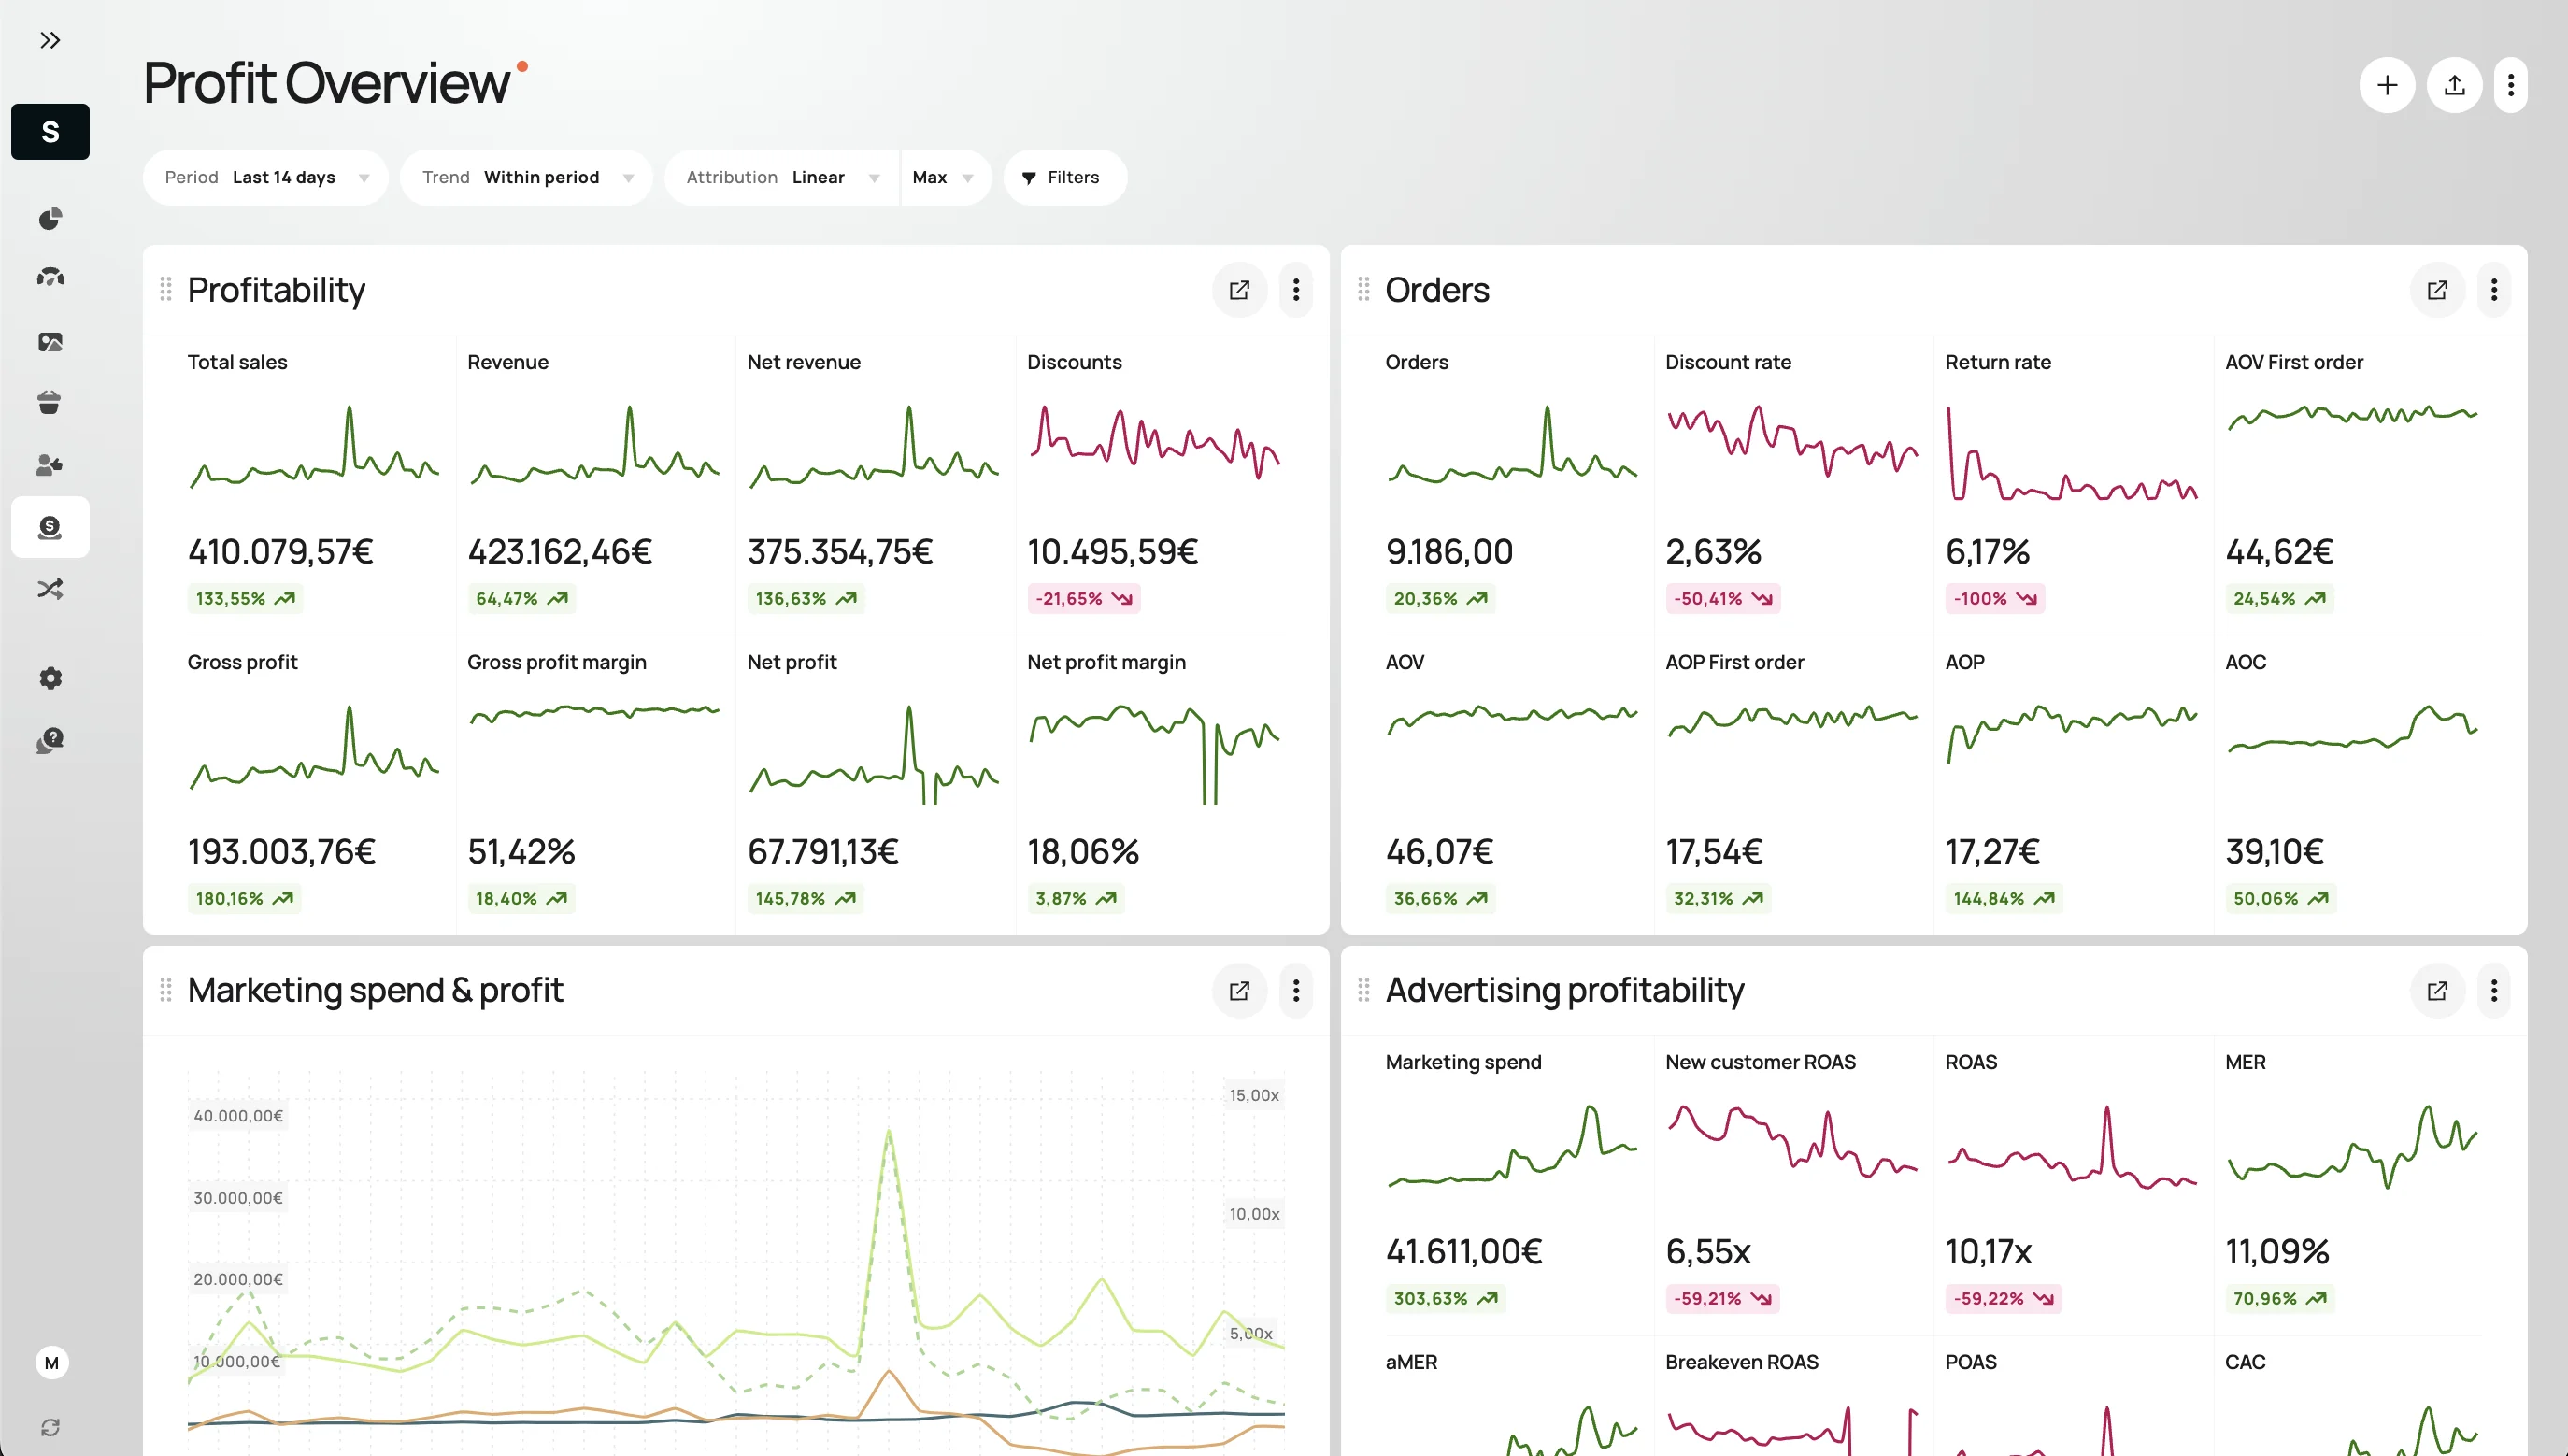The image size is (2568, 1456).
Task: Grab the Profitability panel drag handle
Action: tap(166, 290)
